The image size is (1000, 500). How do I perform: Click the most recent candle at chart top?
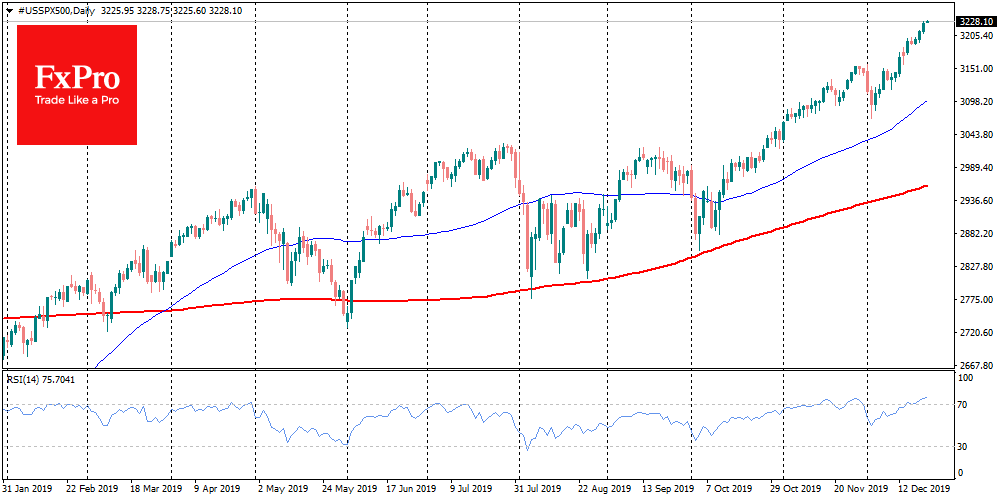click(926, 22)
